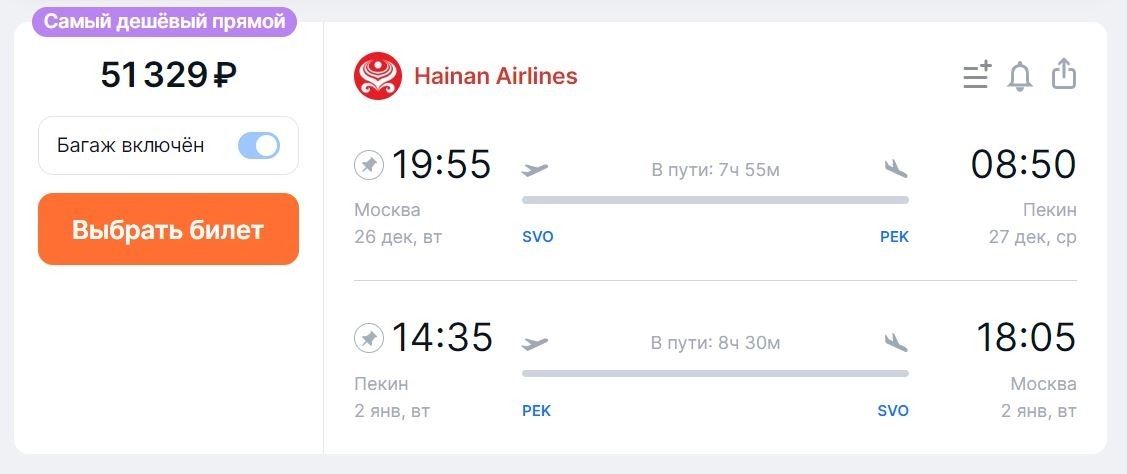Click the return flight landing plane icon
The image size is (1127, 474).
click(896, 342)
